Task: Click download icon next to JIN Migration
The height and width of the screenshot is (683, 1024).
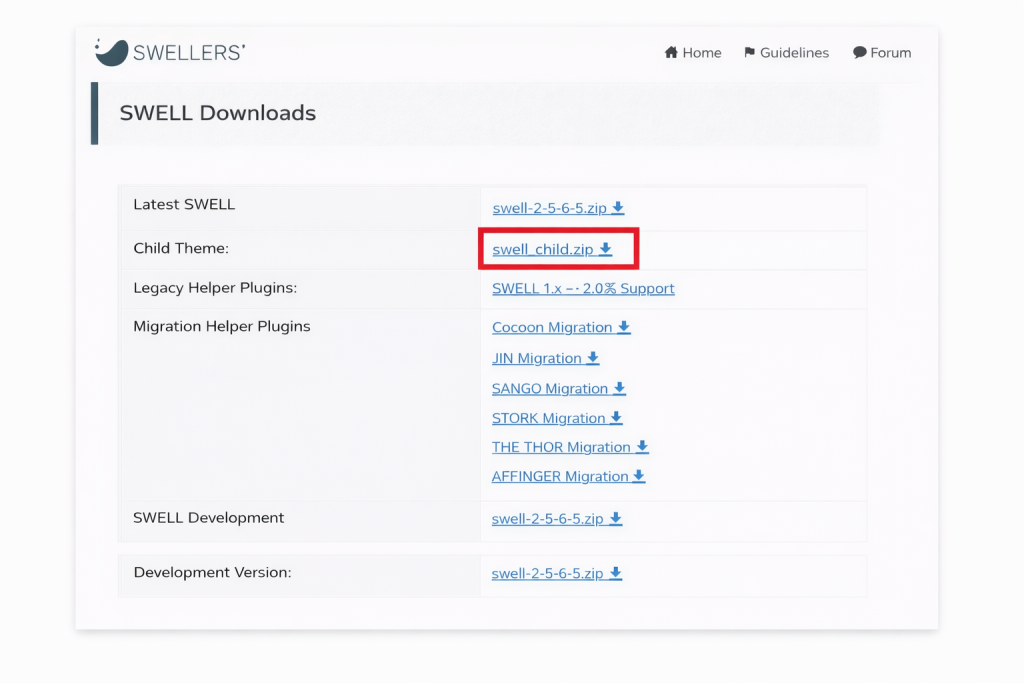Action: pyautogui.click(x=593, y=358)
